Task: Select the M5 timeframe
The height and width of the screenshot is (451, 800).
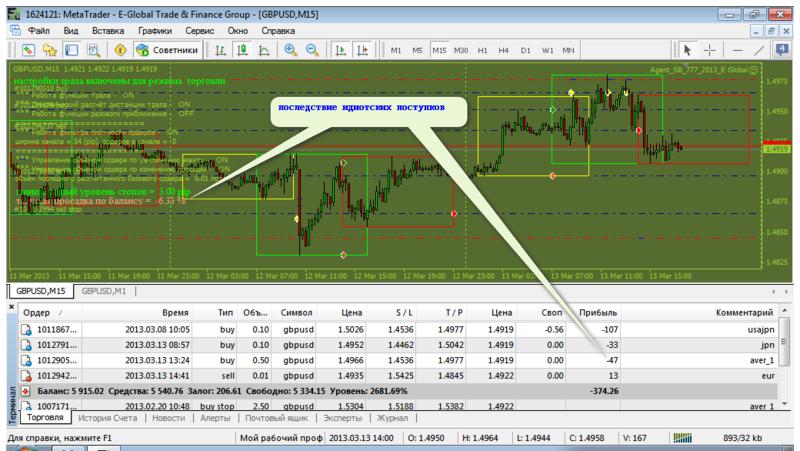Action: [x=417, y=51]
